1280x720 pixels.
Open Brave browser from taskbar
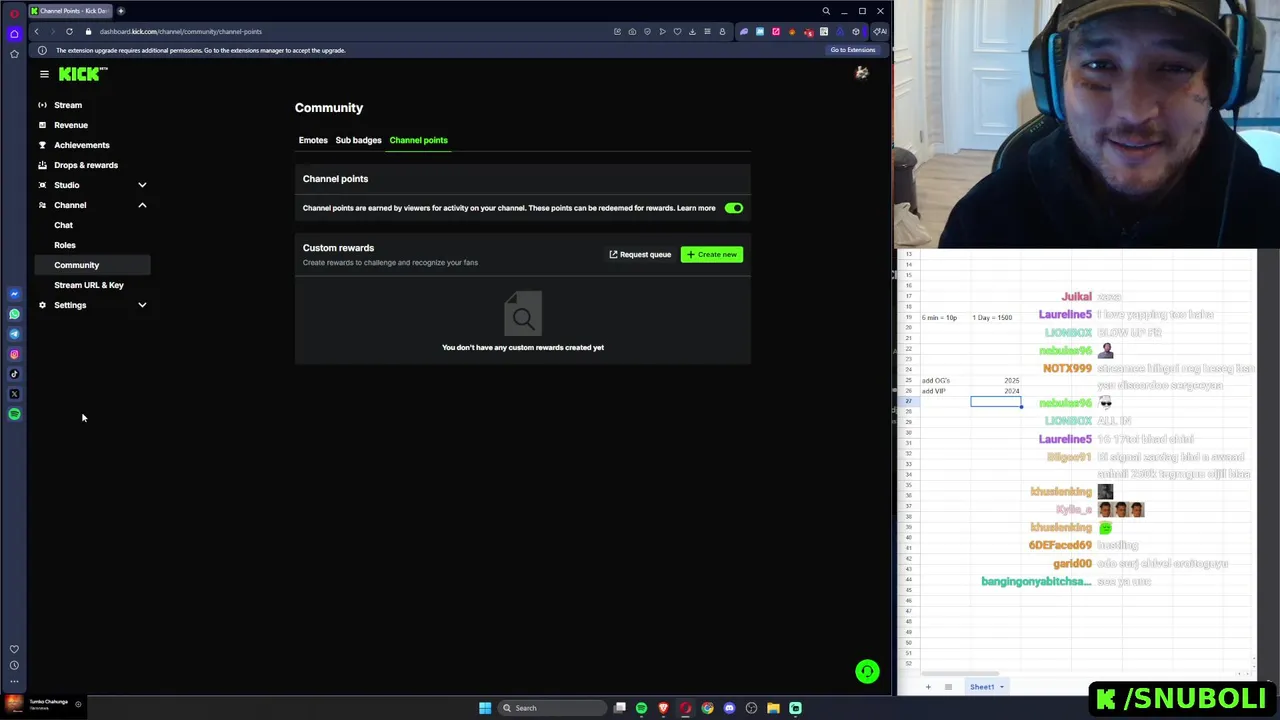[663, 708]
